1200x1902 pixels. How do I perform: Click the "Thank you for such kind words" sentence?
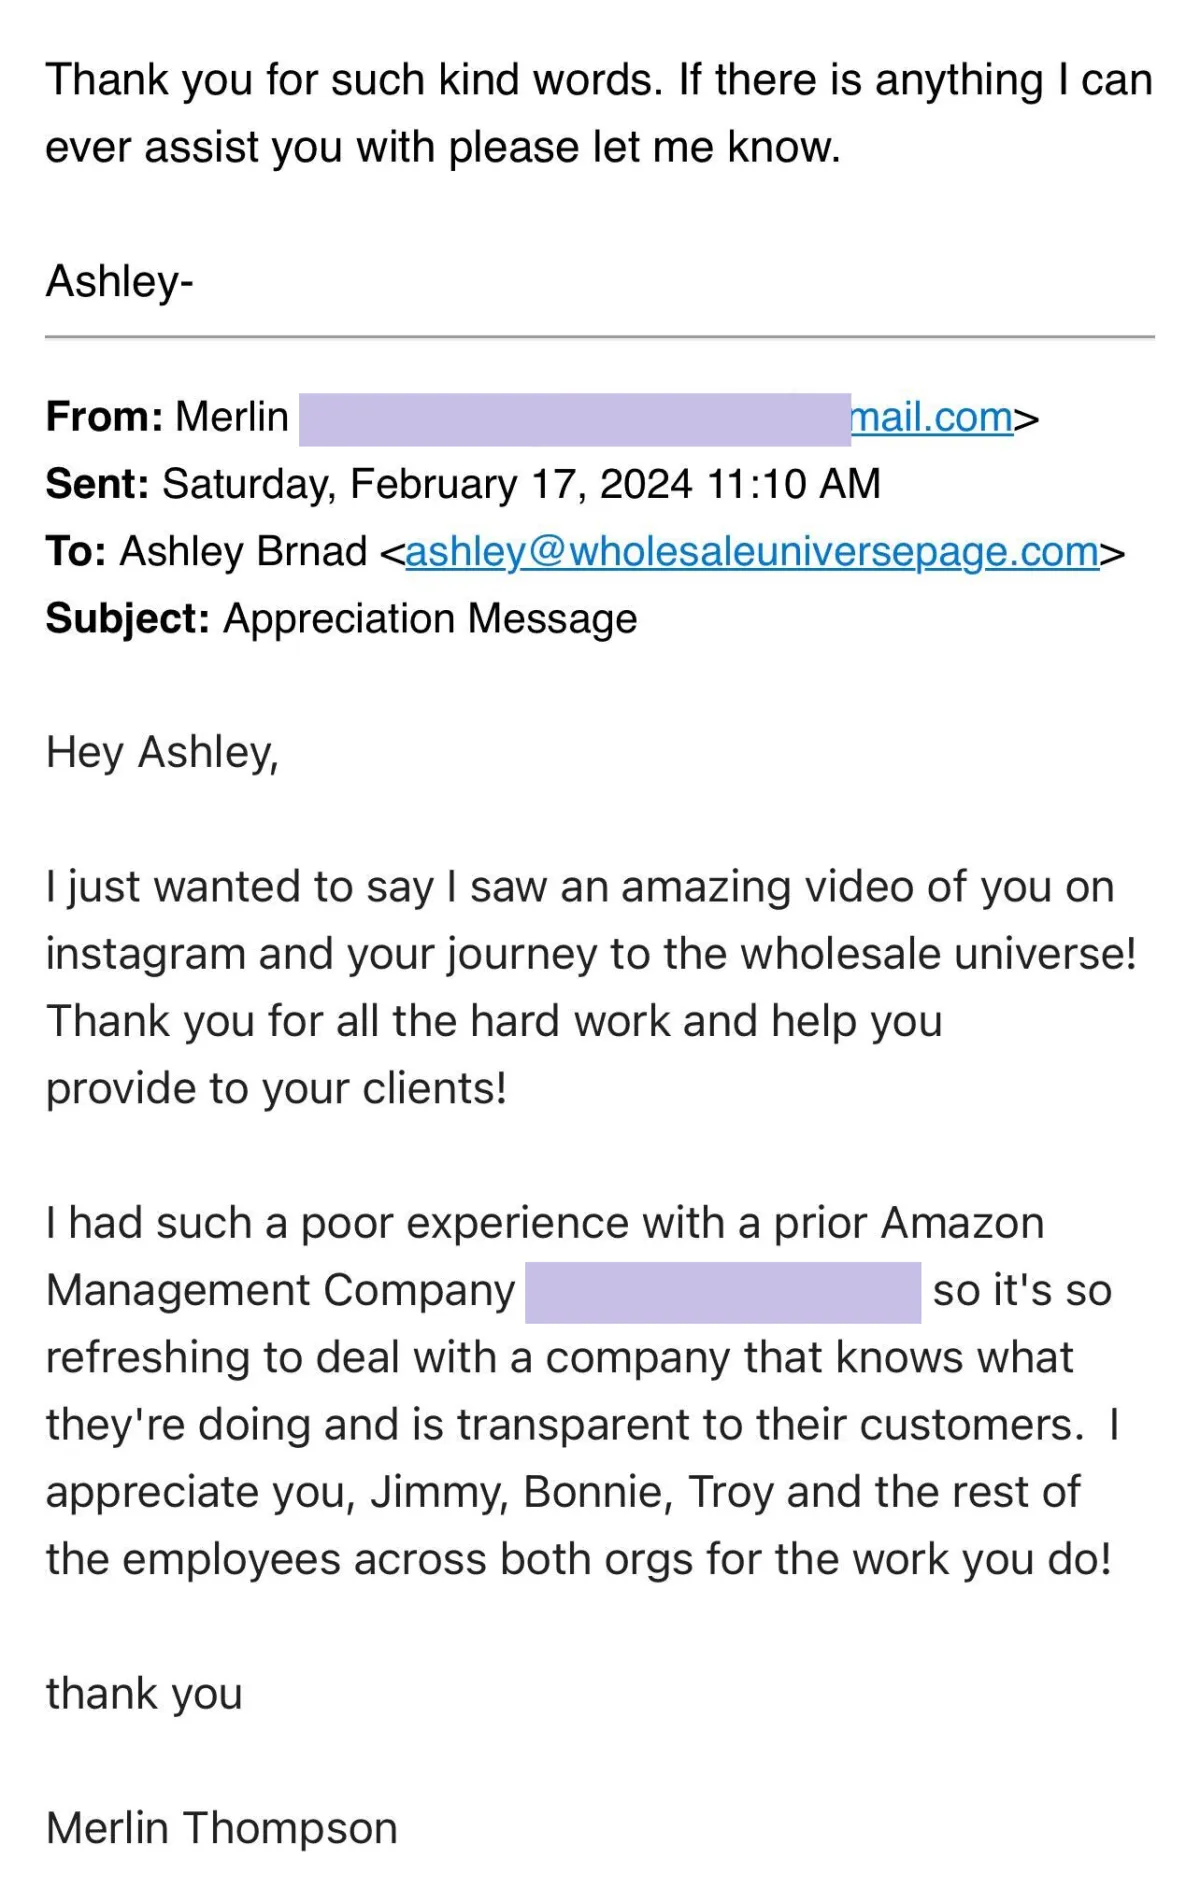354,80
